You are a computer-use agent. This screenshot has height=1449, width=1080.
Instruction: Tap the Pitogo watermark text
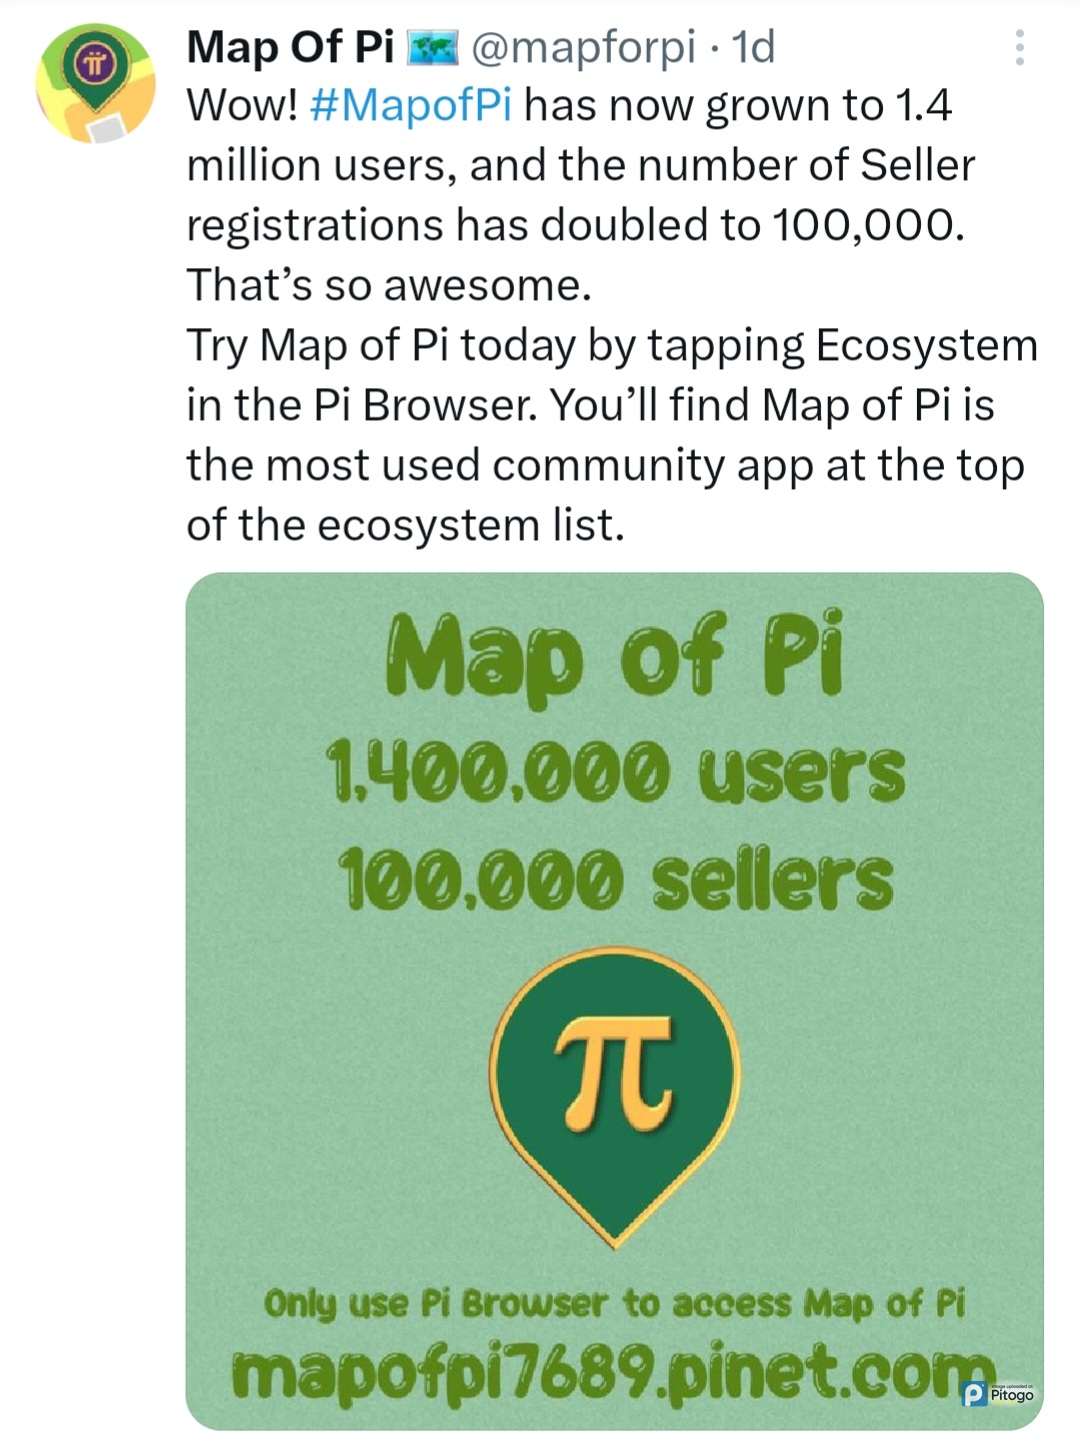(1012, 1395)
